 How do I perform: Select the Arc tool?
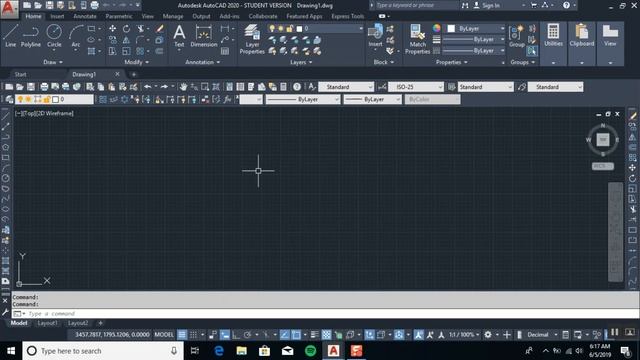[76, 36]
